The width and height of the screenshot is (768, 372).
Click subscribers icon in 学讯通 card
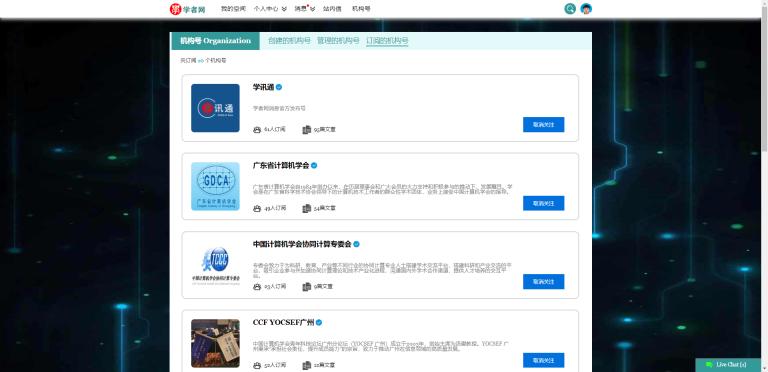tap(257, 130)
